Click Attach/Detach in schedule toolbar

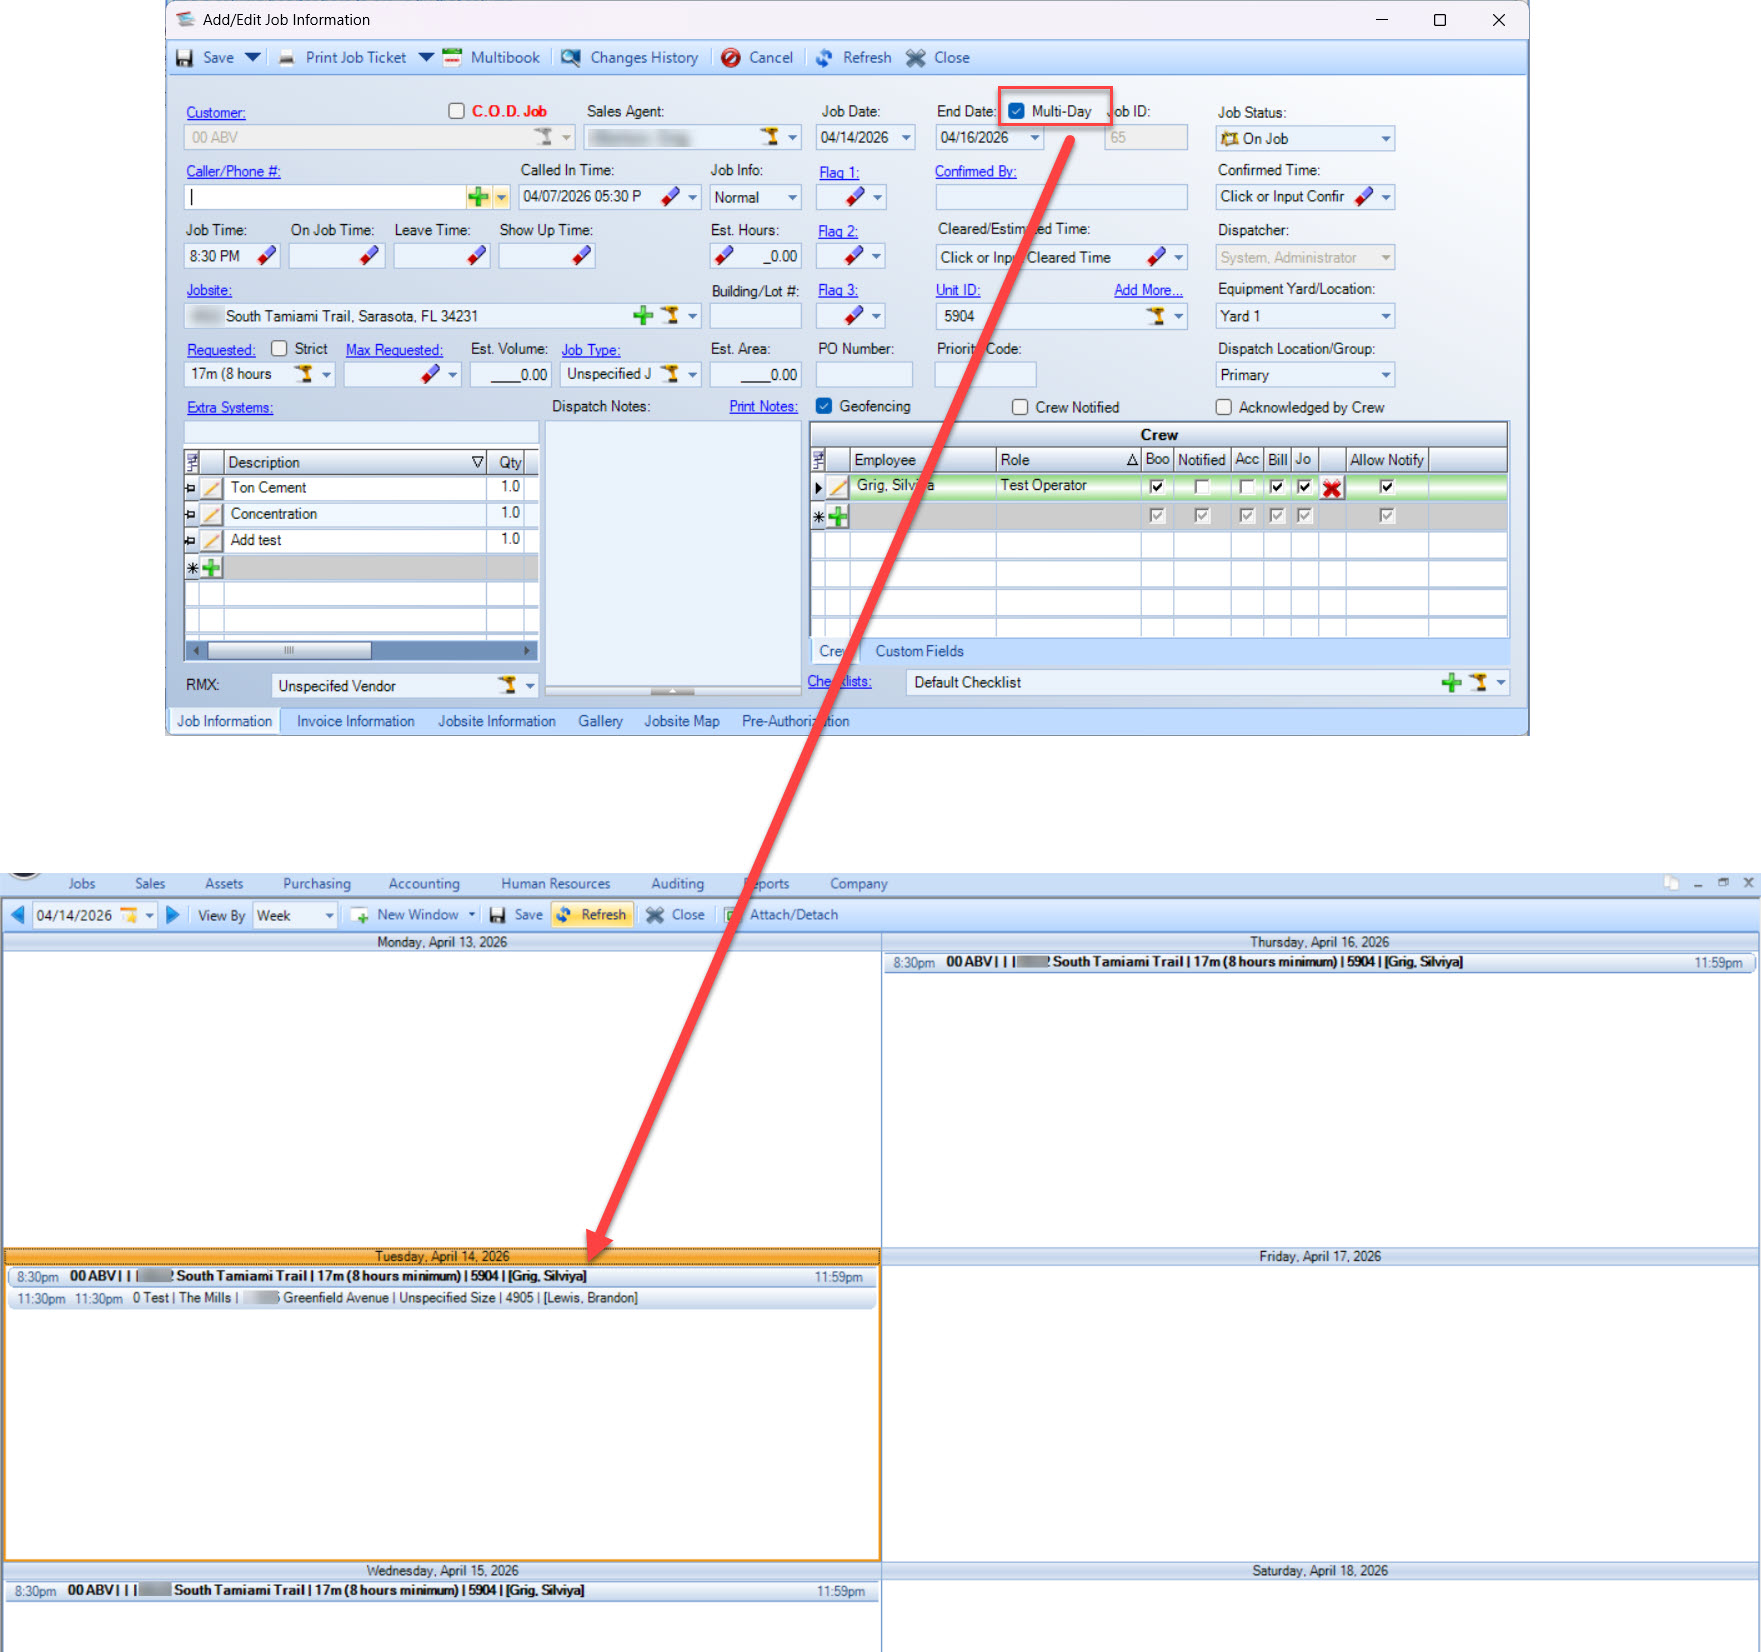click(794, 915)
